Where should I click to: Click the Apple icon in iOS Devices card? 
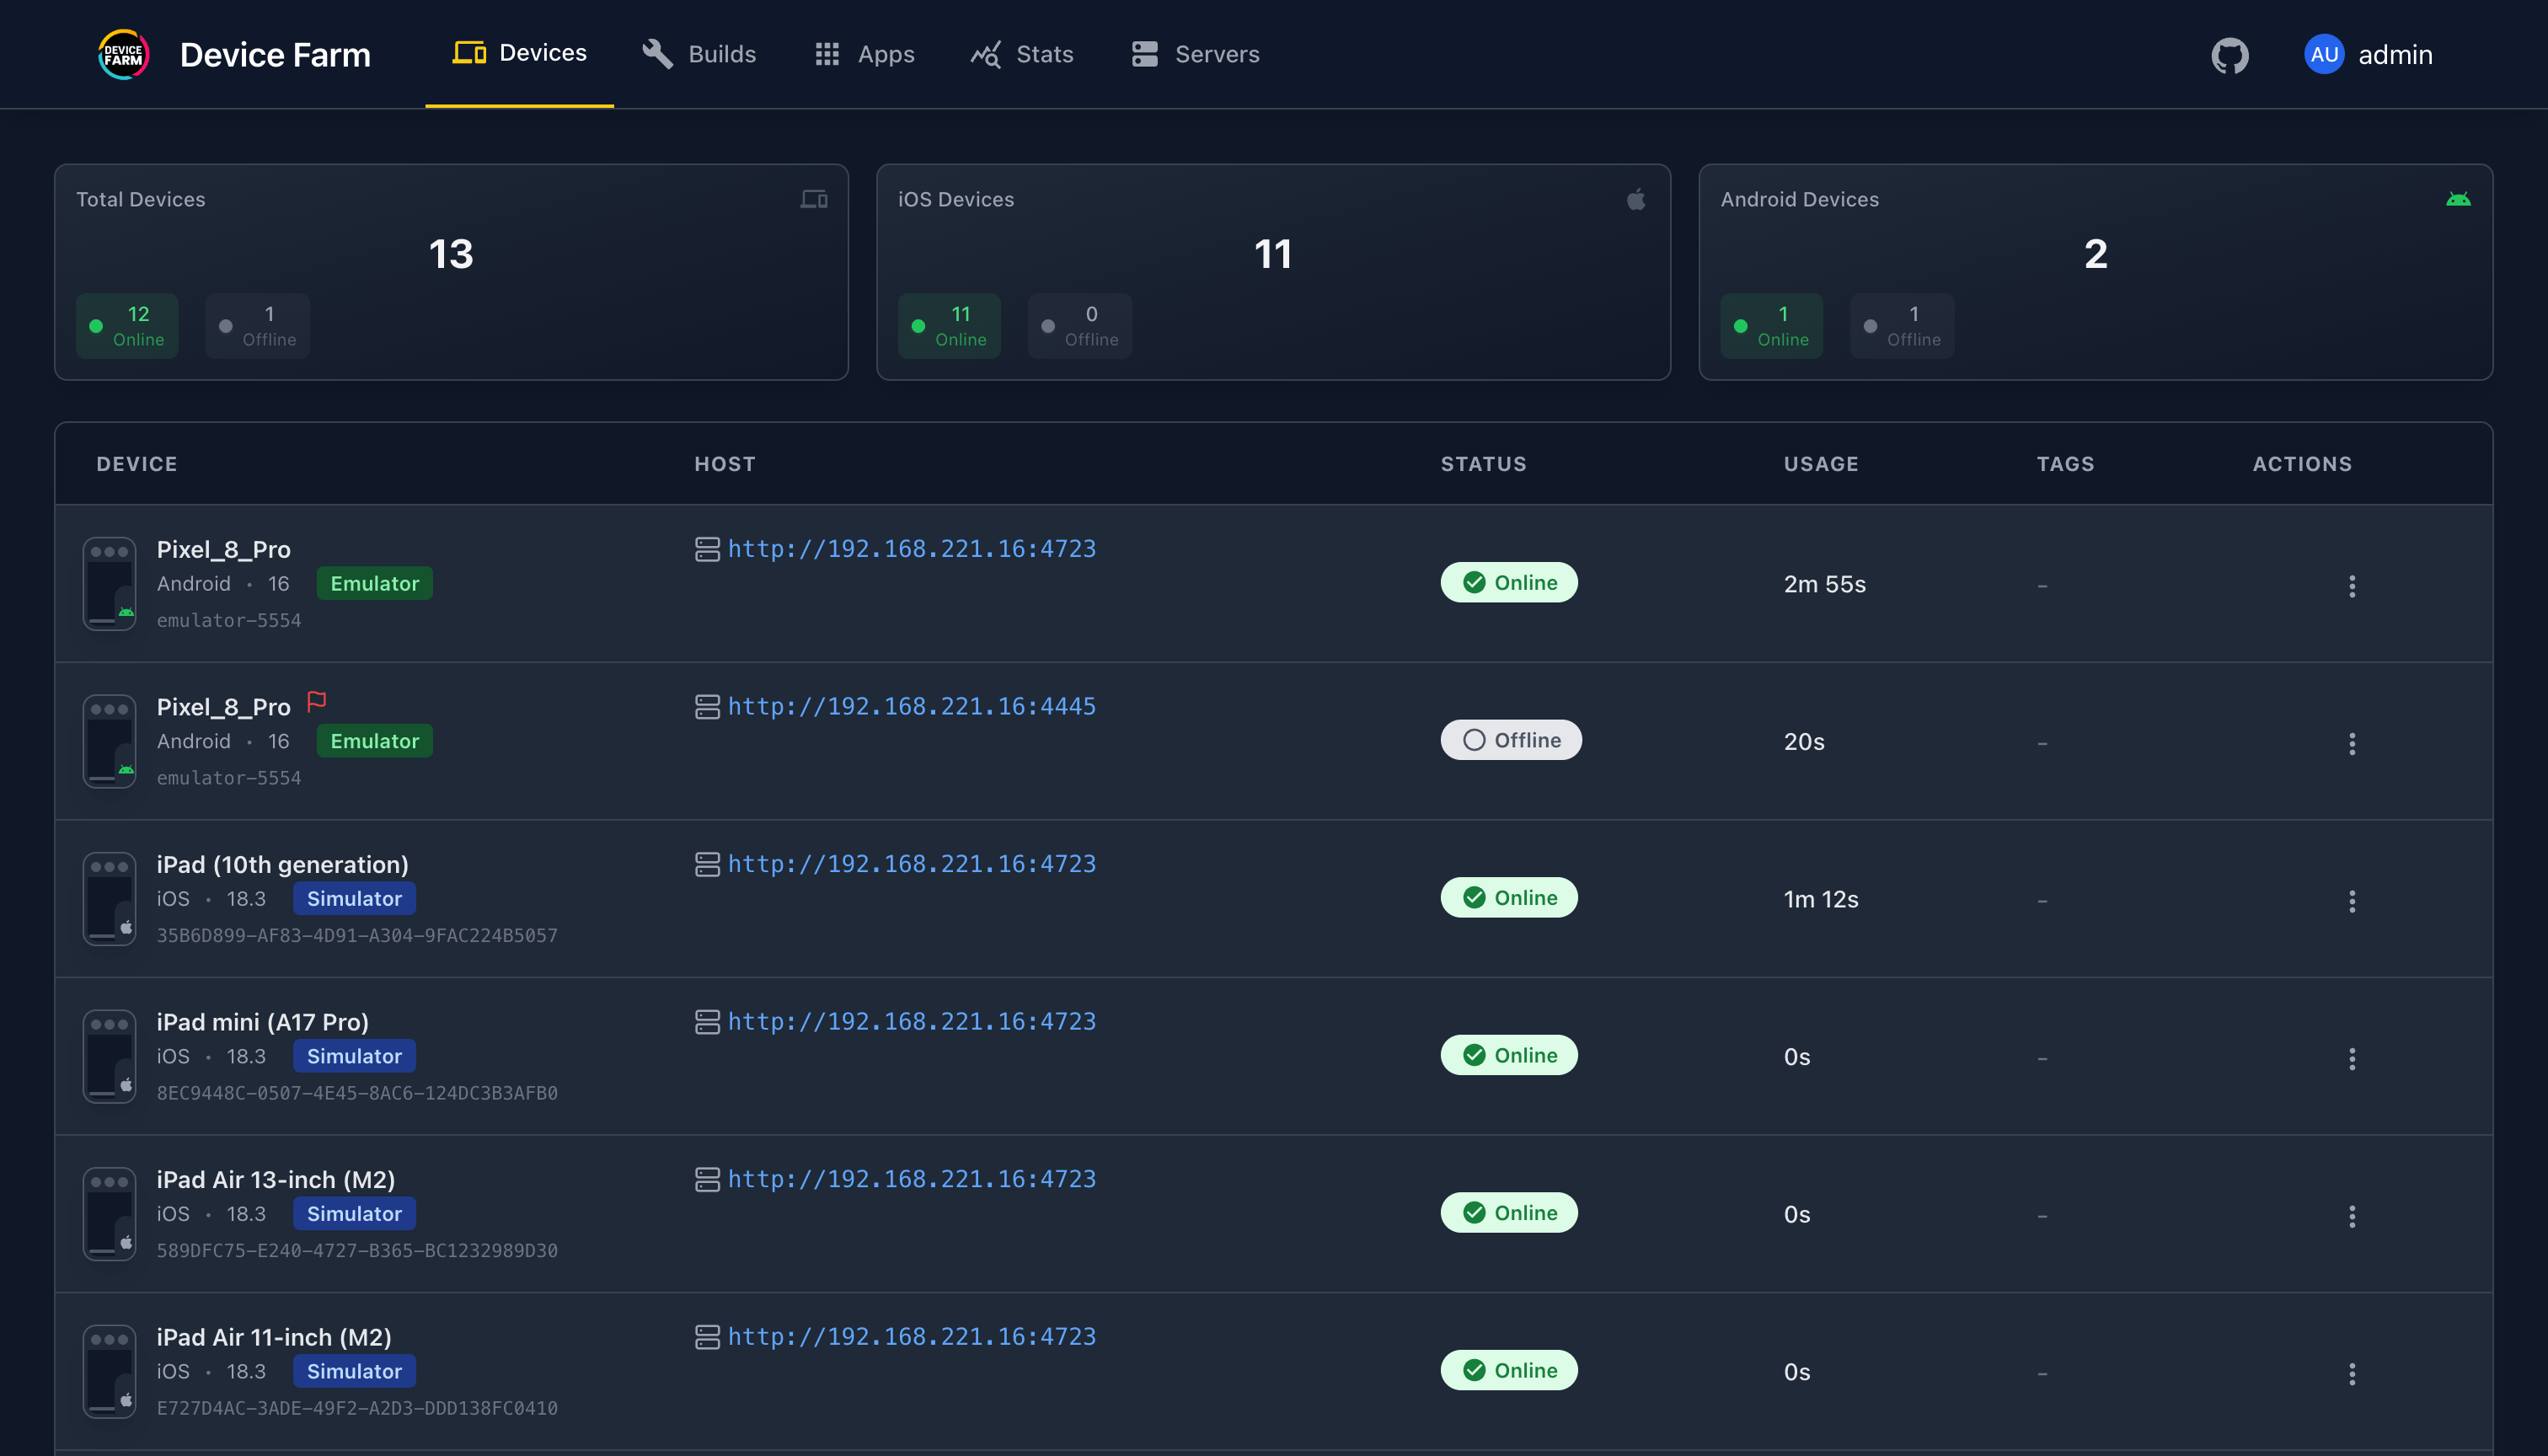[1636, 200]
